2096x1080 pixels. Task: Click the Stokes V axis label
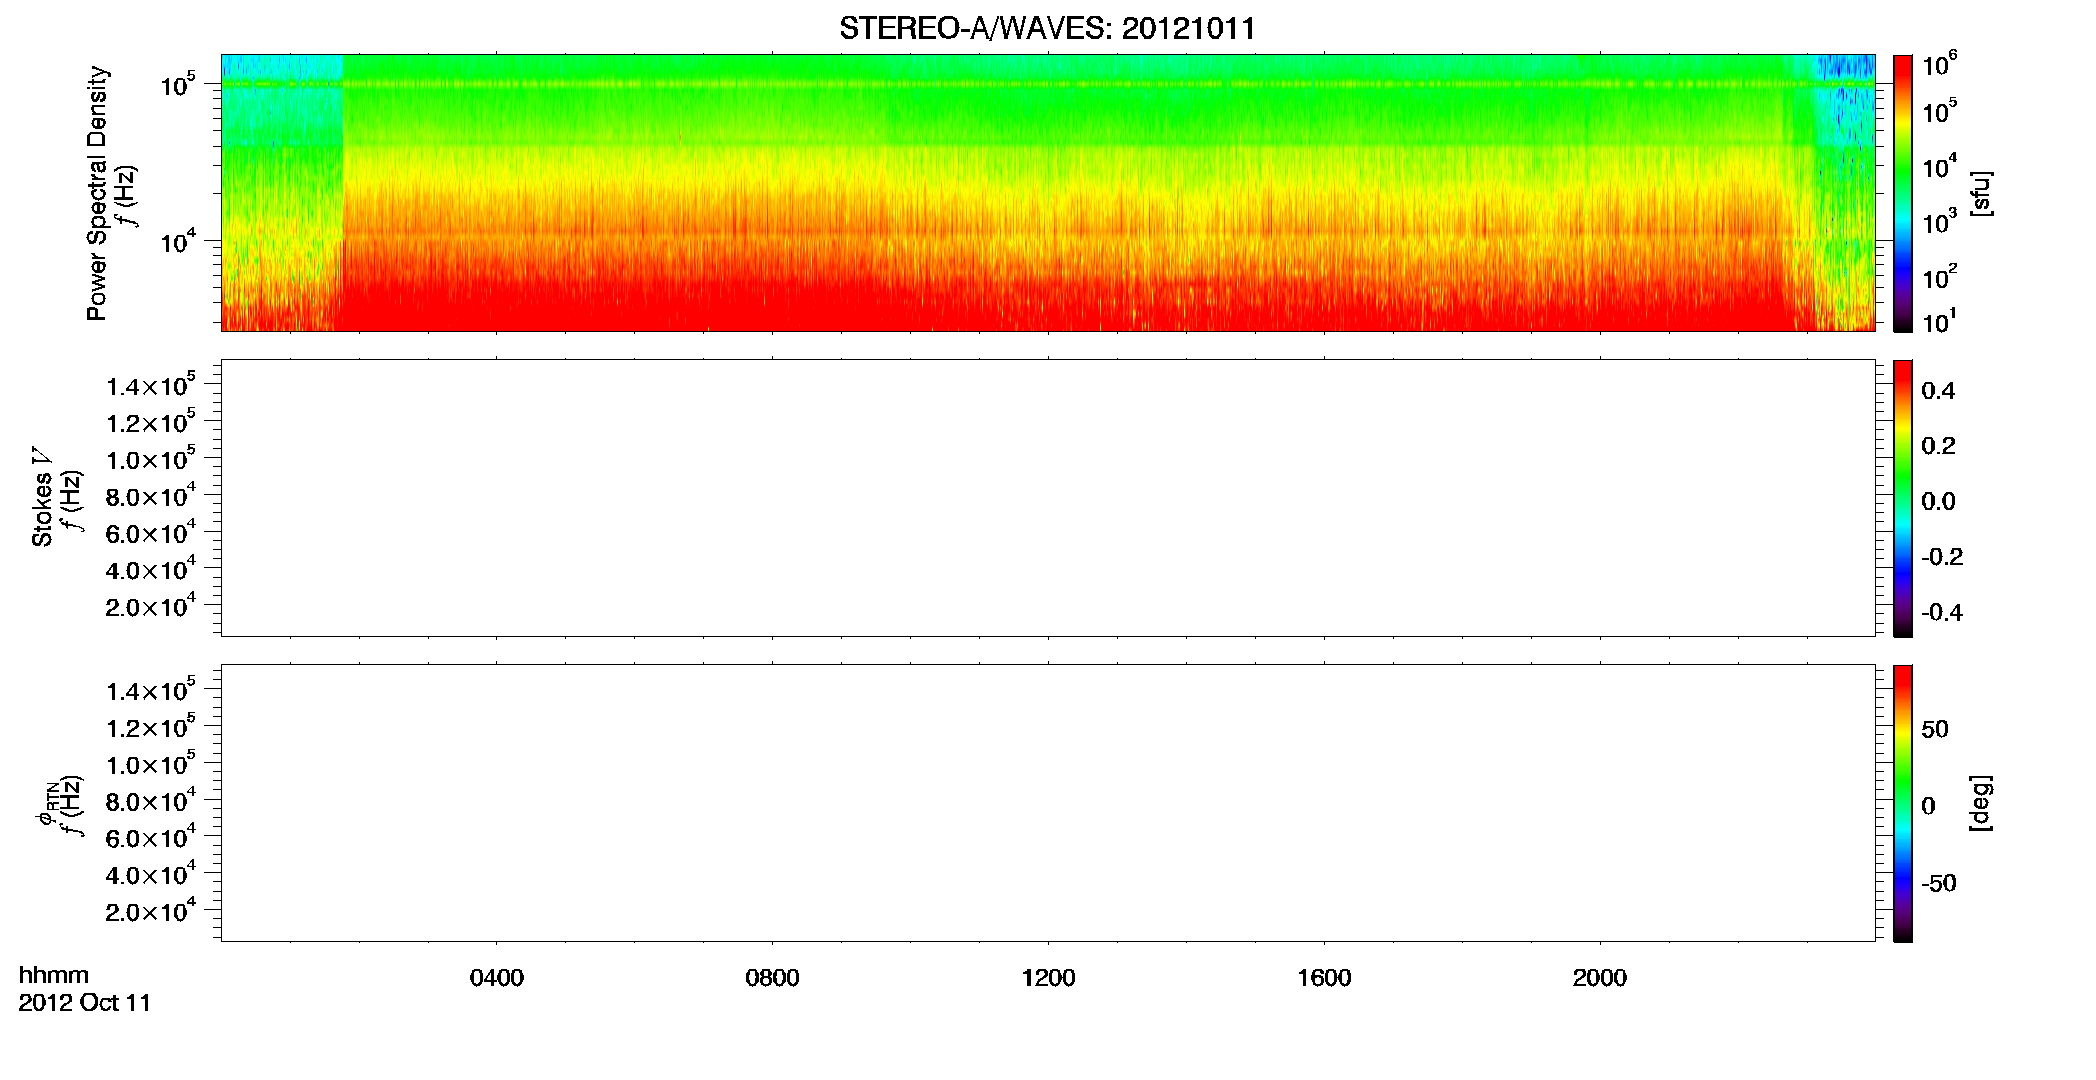pyautogui.click(x=42, y=498)
